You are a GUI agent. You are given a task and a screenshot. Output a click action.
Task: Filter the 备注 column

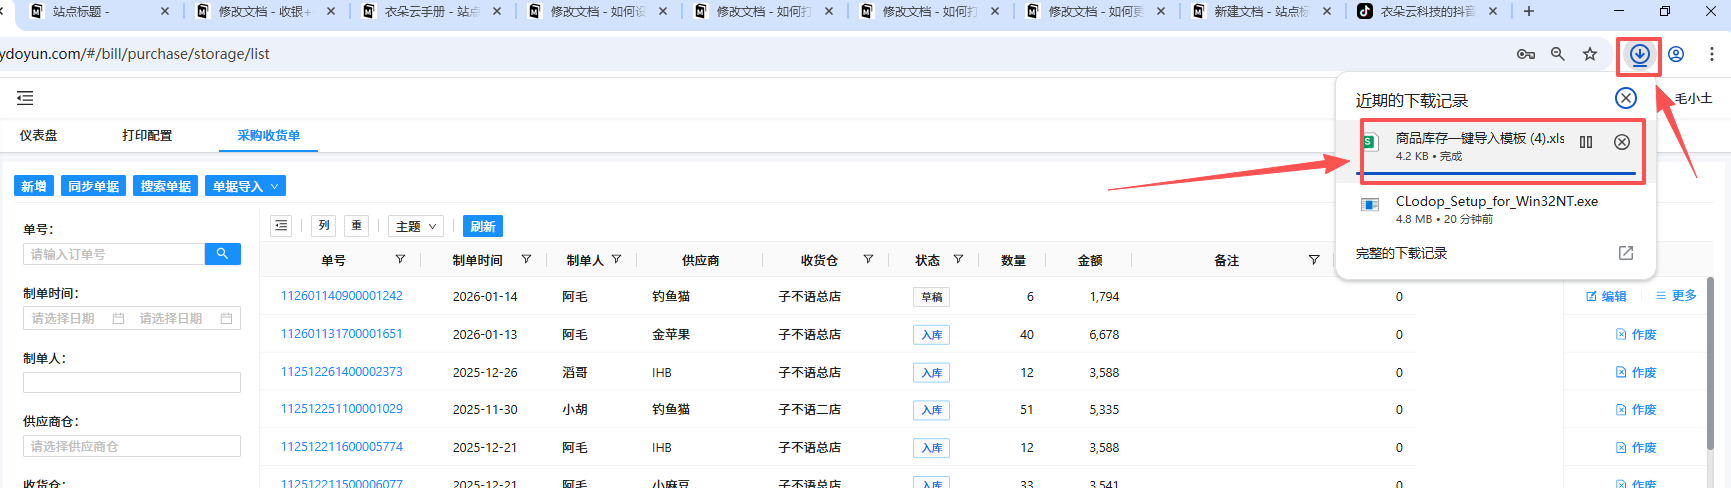(1314, 260)
